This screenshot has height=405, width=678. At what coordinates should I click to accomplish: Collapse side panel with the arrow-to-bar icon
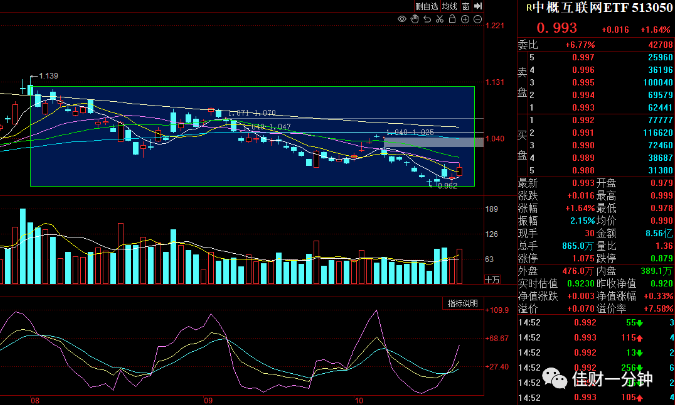[478, 6]
